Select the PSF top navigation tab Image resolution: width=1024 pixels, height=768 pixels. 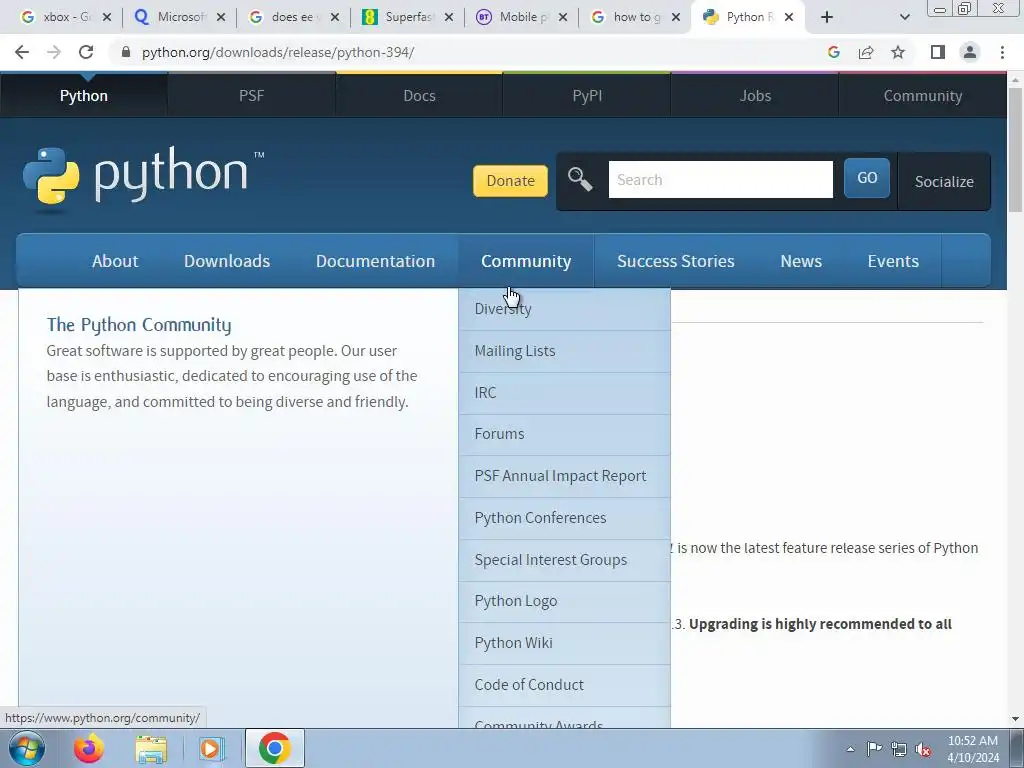(x=251, y=95)
